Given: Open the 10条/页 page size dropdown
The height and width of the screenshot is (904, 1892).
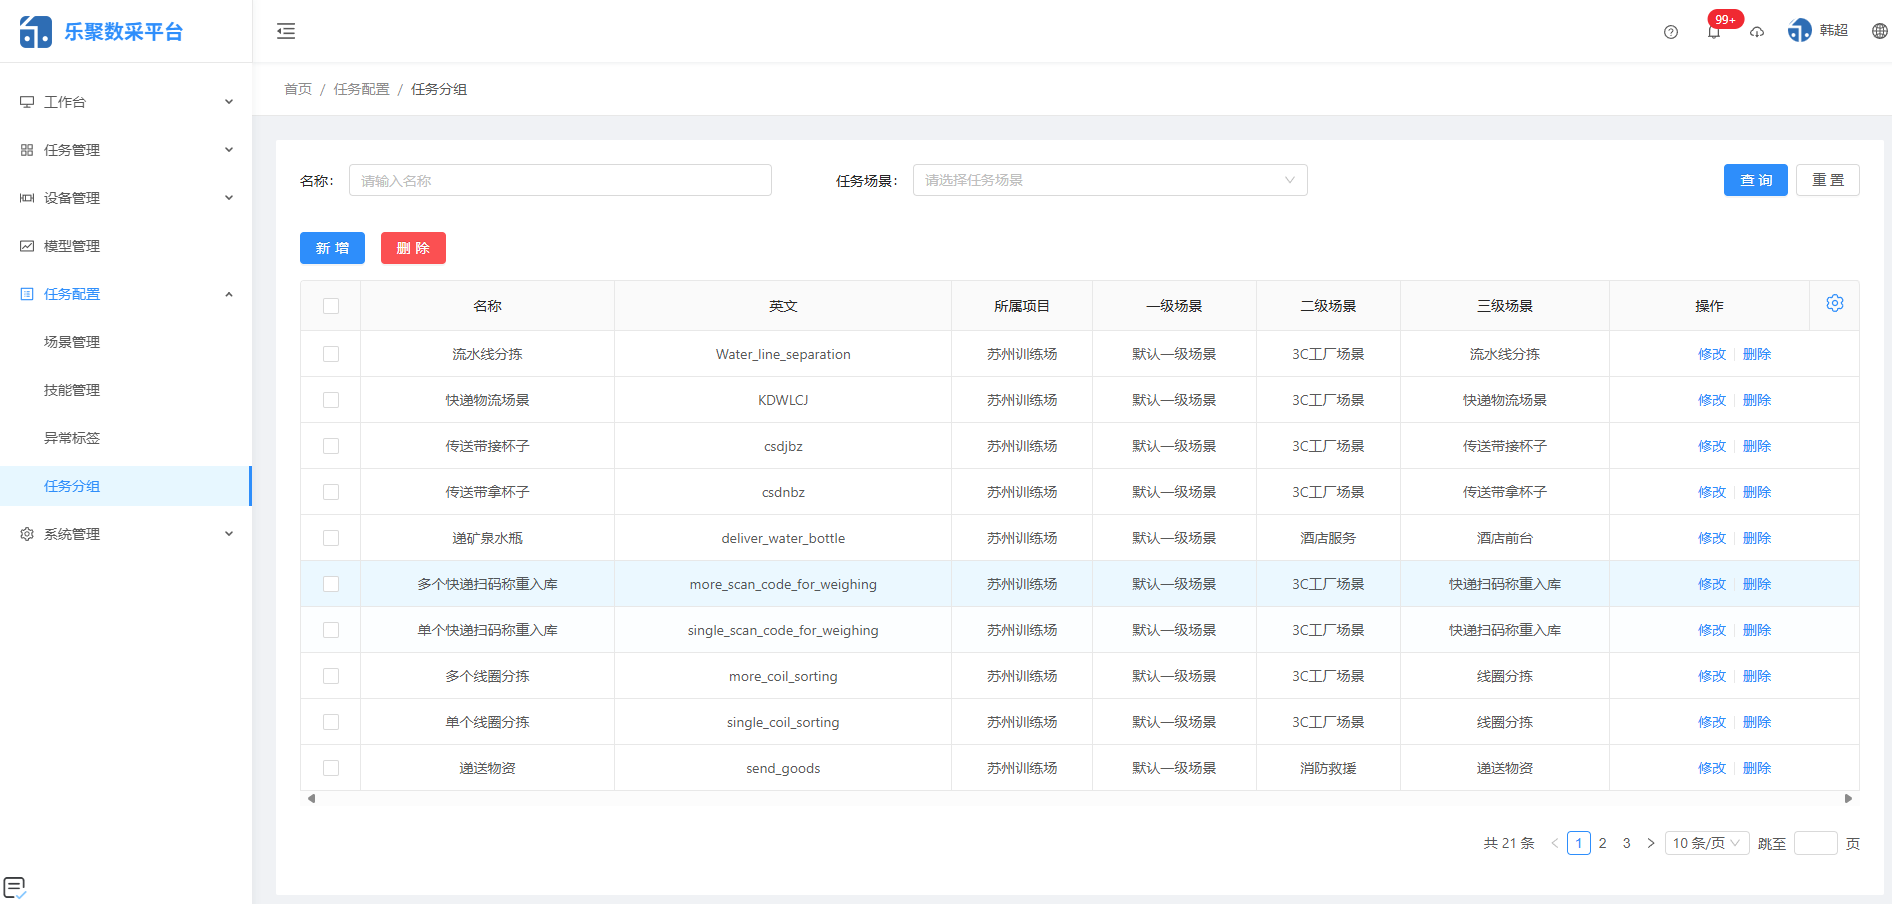Looking at the screenshot, I should tap(1706, 843).
